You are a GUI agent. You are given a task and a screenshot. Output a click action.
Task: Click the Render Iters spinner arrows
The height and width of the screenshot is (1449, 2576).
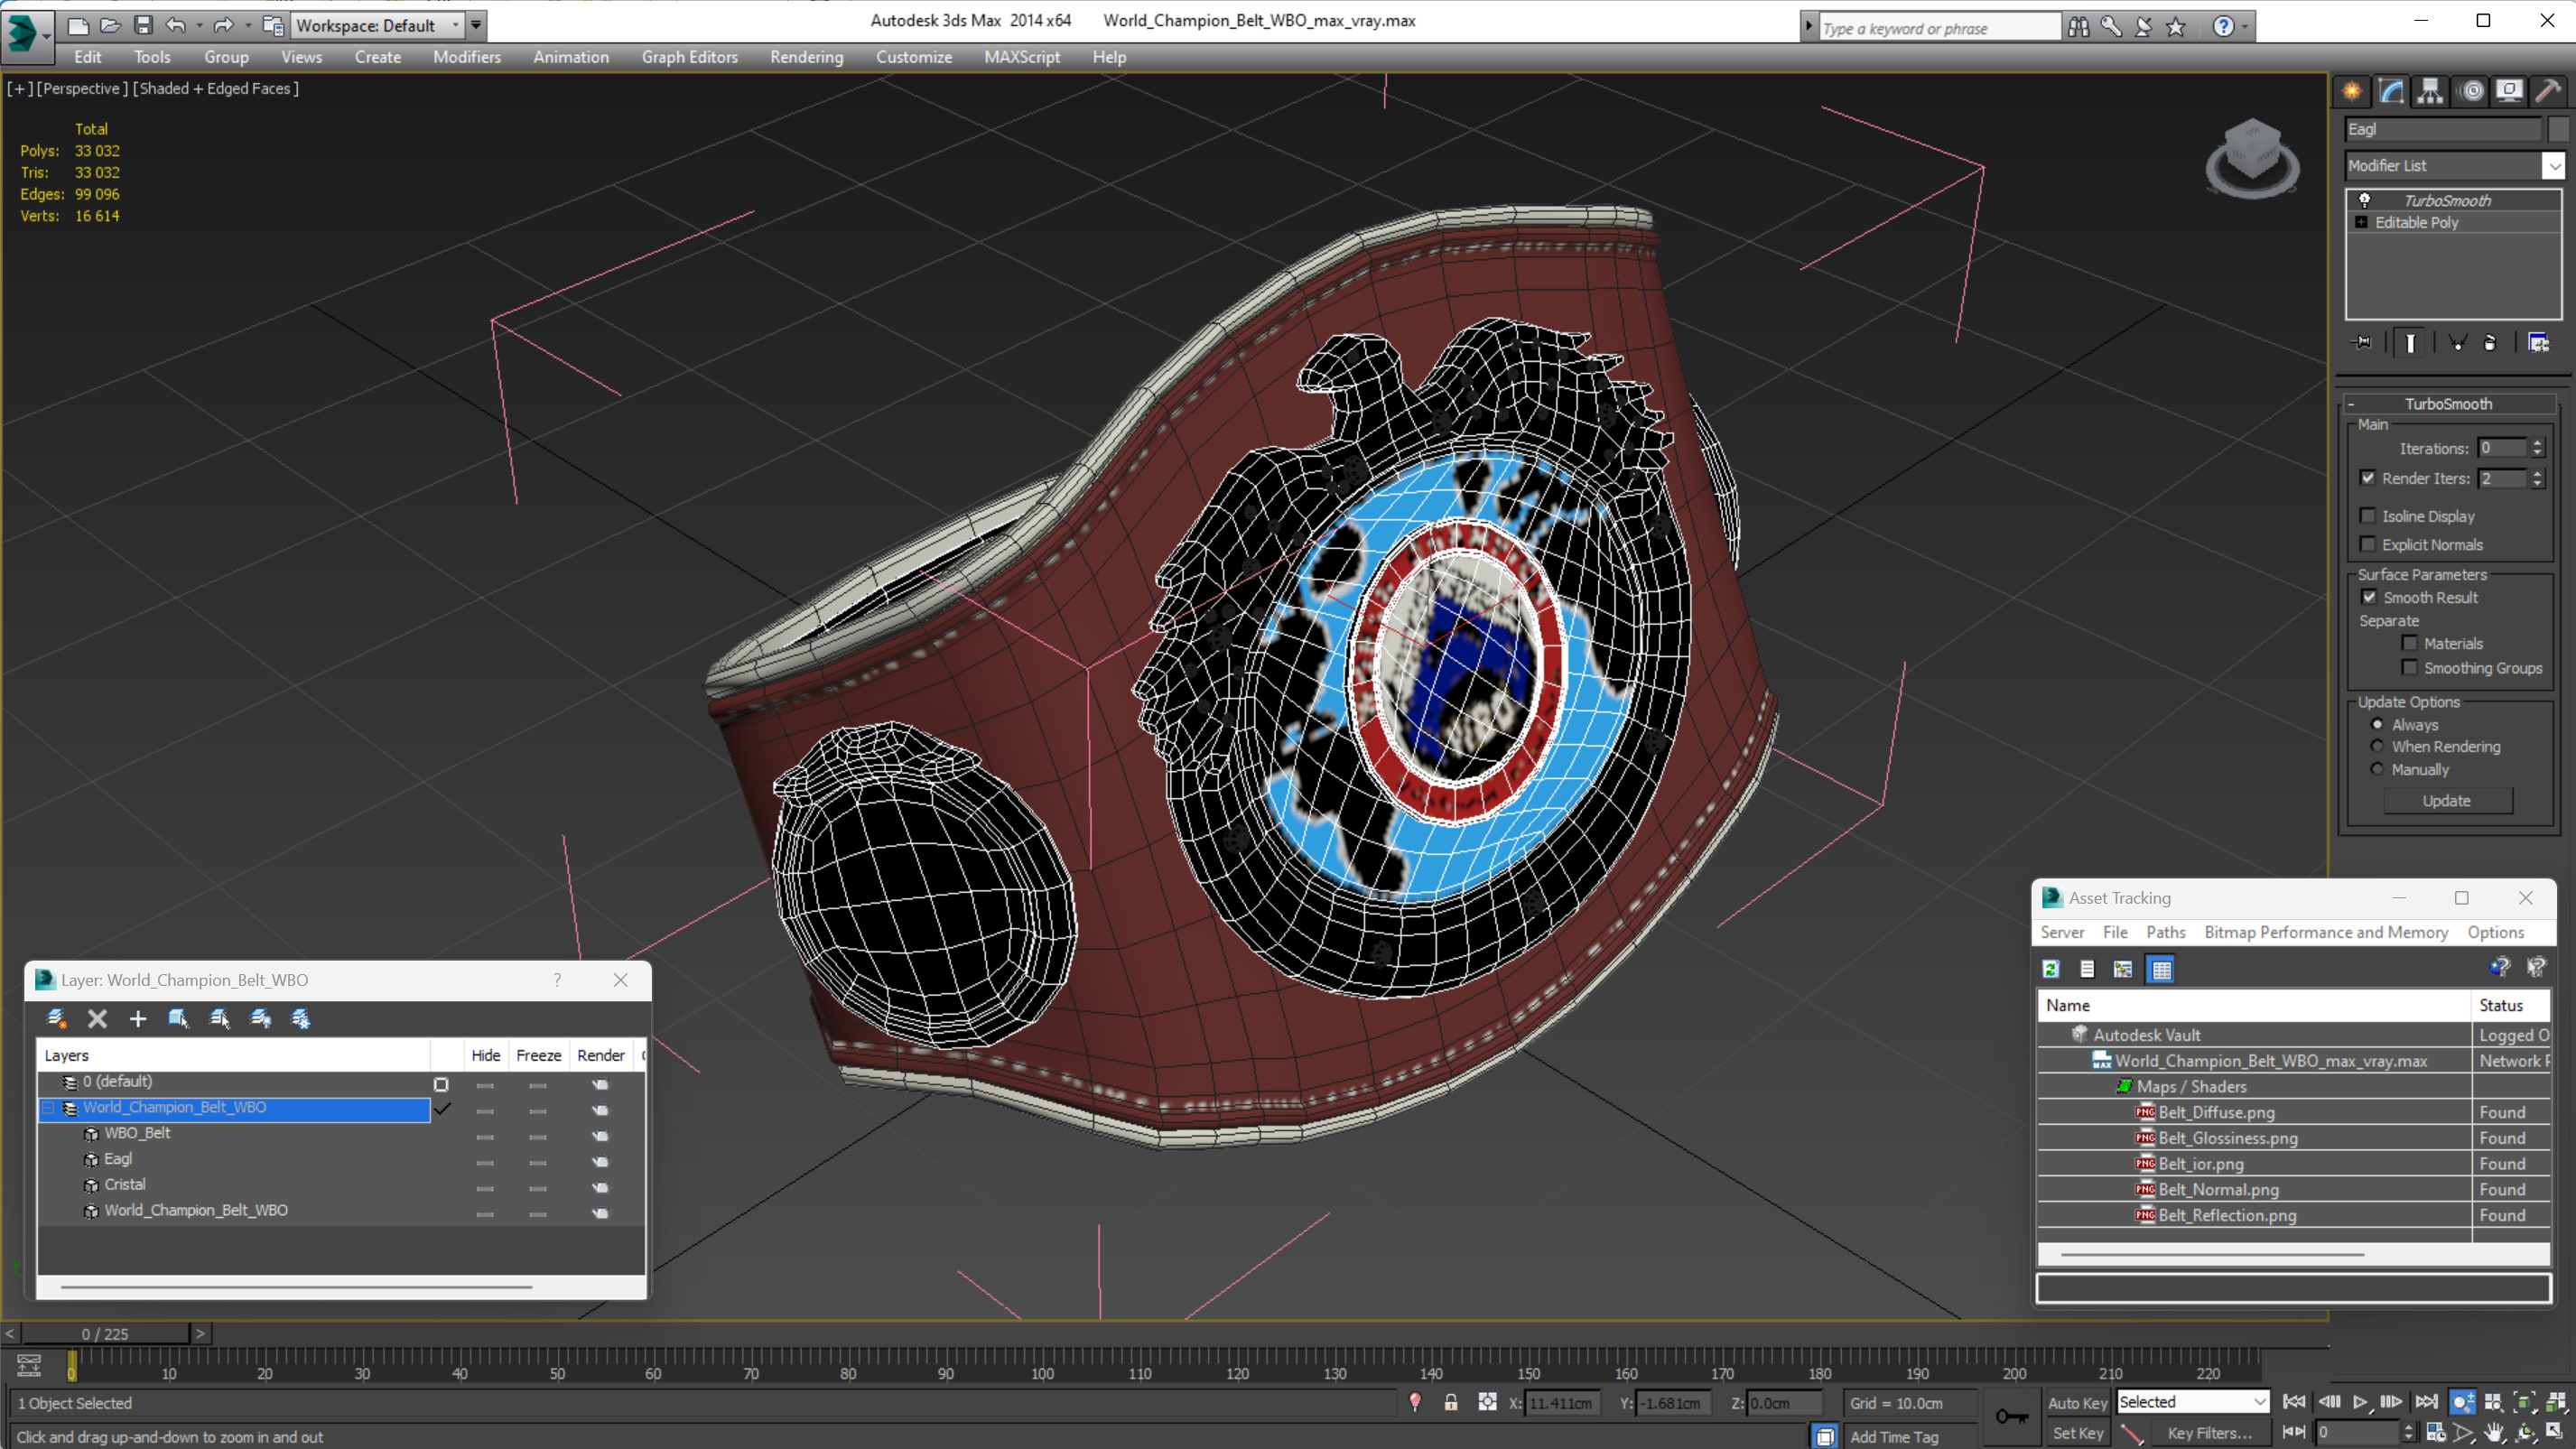click(x=2537, y=478)
